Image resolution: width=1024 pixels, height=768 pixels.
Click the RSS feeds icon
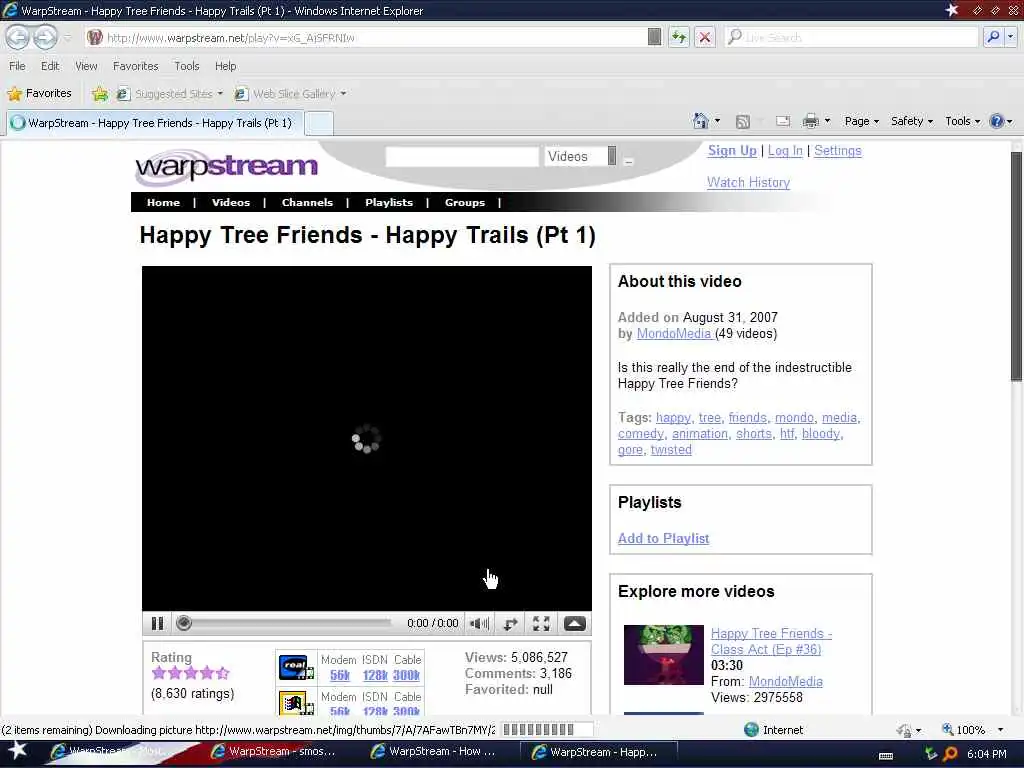click(x=743, y=121)
